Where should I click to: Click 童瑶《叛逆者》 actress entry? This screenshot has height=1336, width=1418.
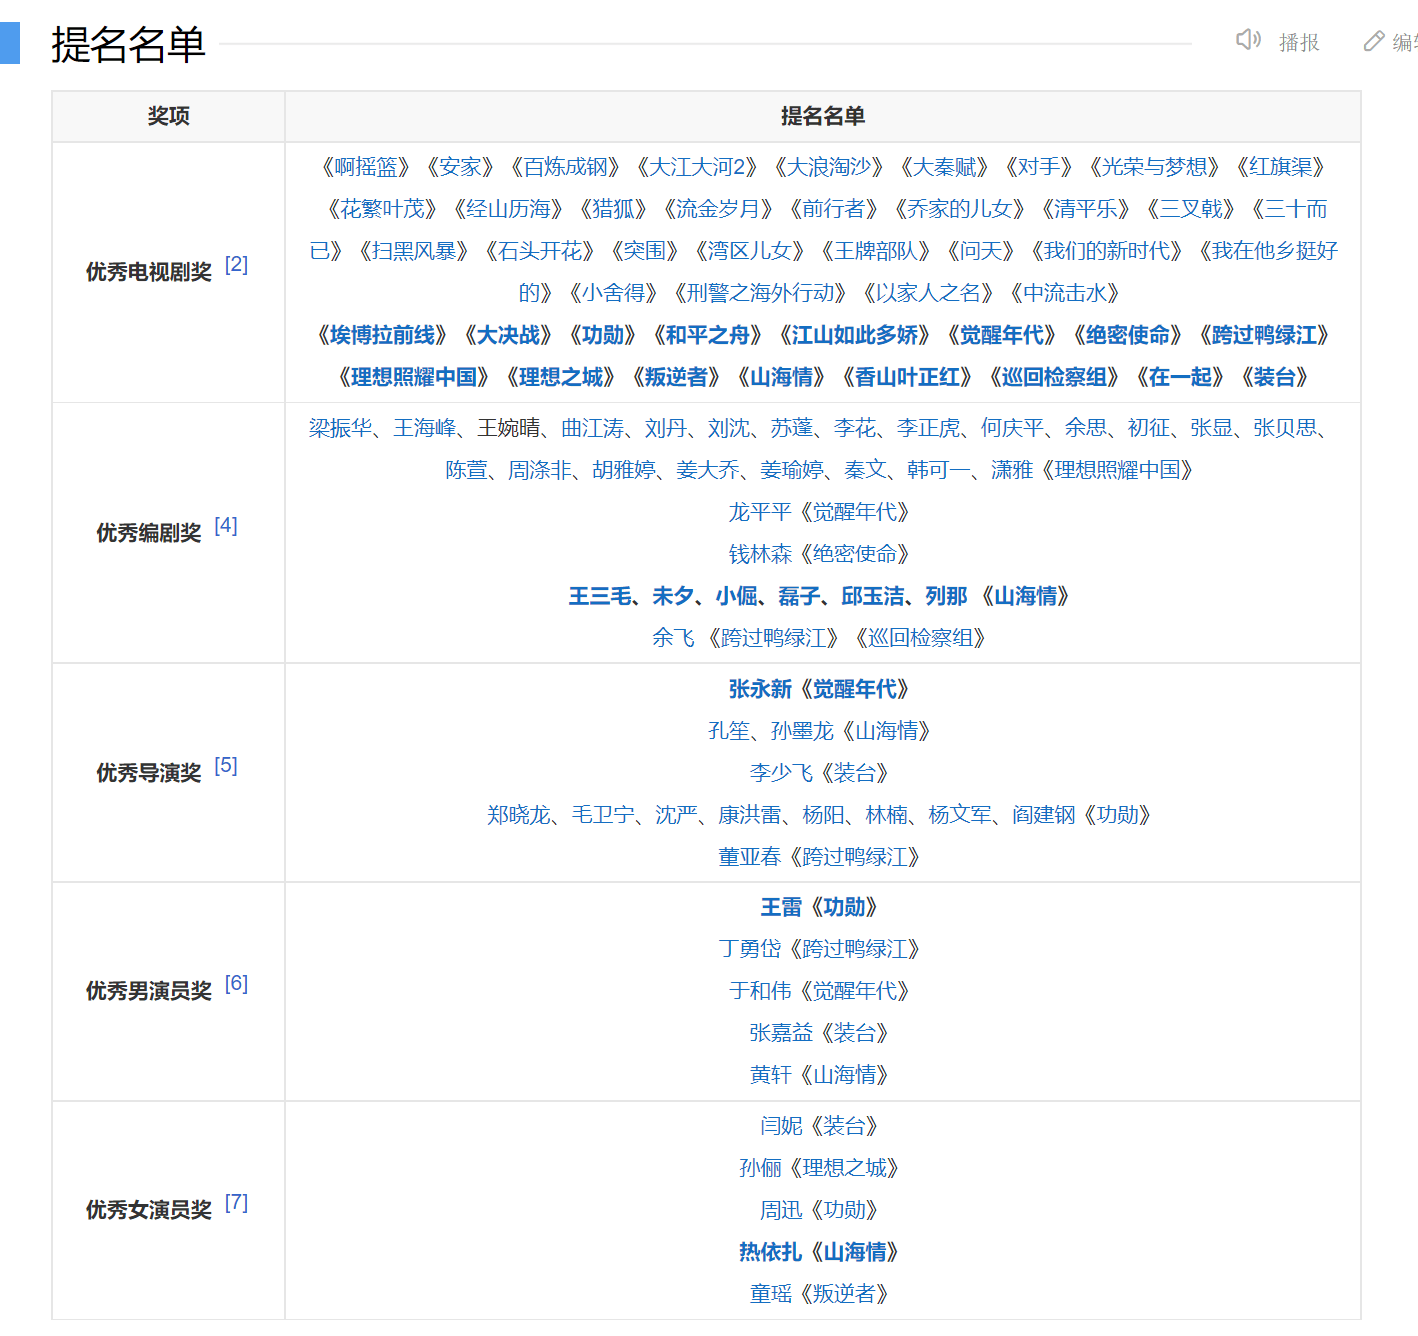coord(819,1294)
